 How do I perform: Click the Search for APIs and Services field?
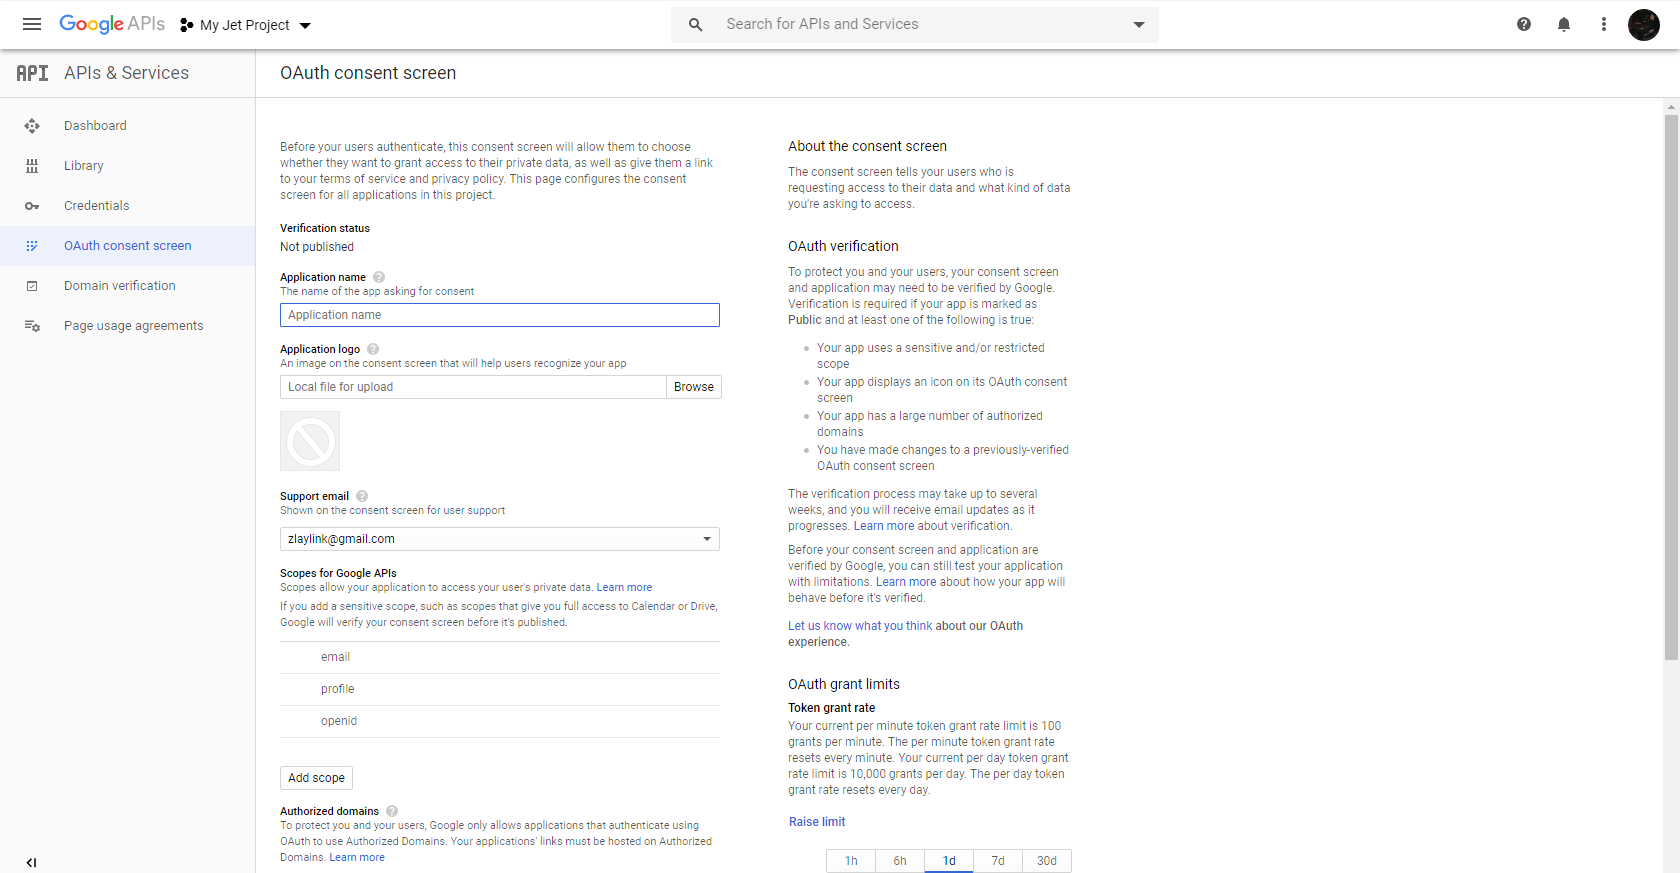915,25
